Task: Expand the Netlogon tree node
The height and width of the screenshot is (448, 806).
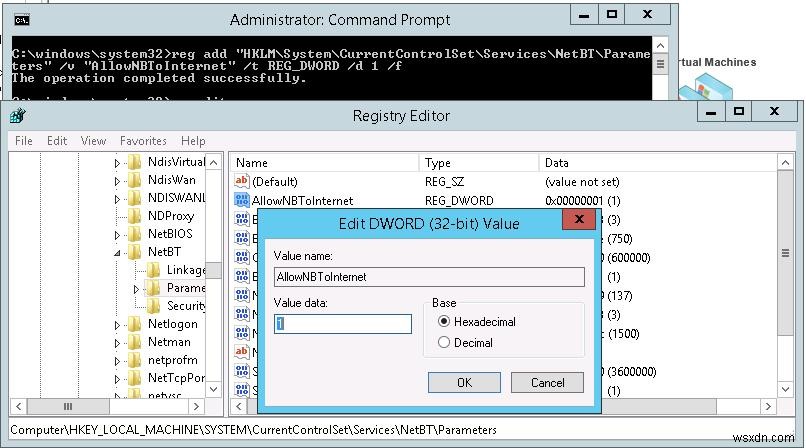Action: pos(117,325)
